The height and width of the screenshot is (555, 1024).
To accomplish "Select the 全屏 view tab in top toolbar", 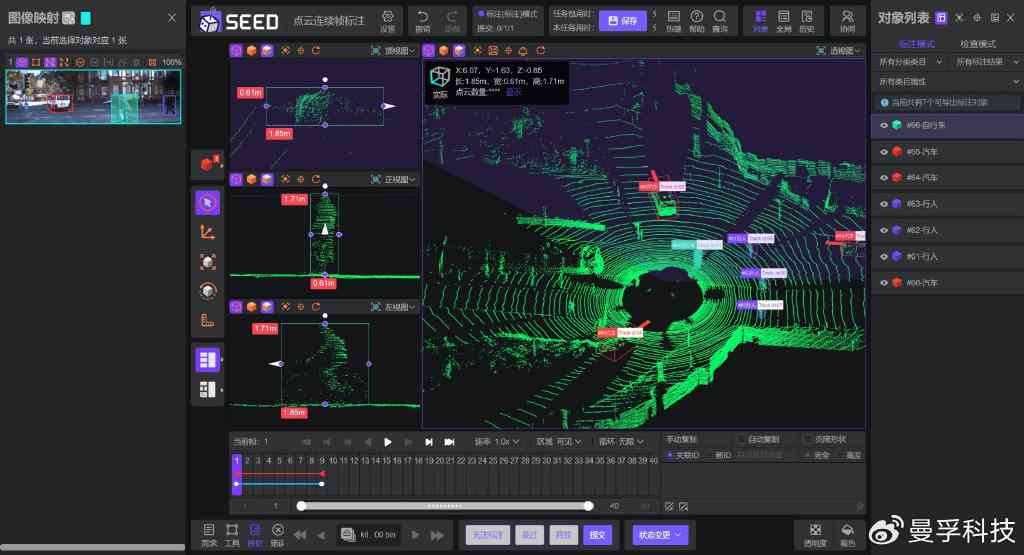I will (x=784, y=20).
